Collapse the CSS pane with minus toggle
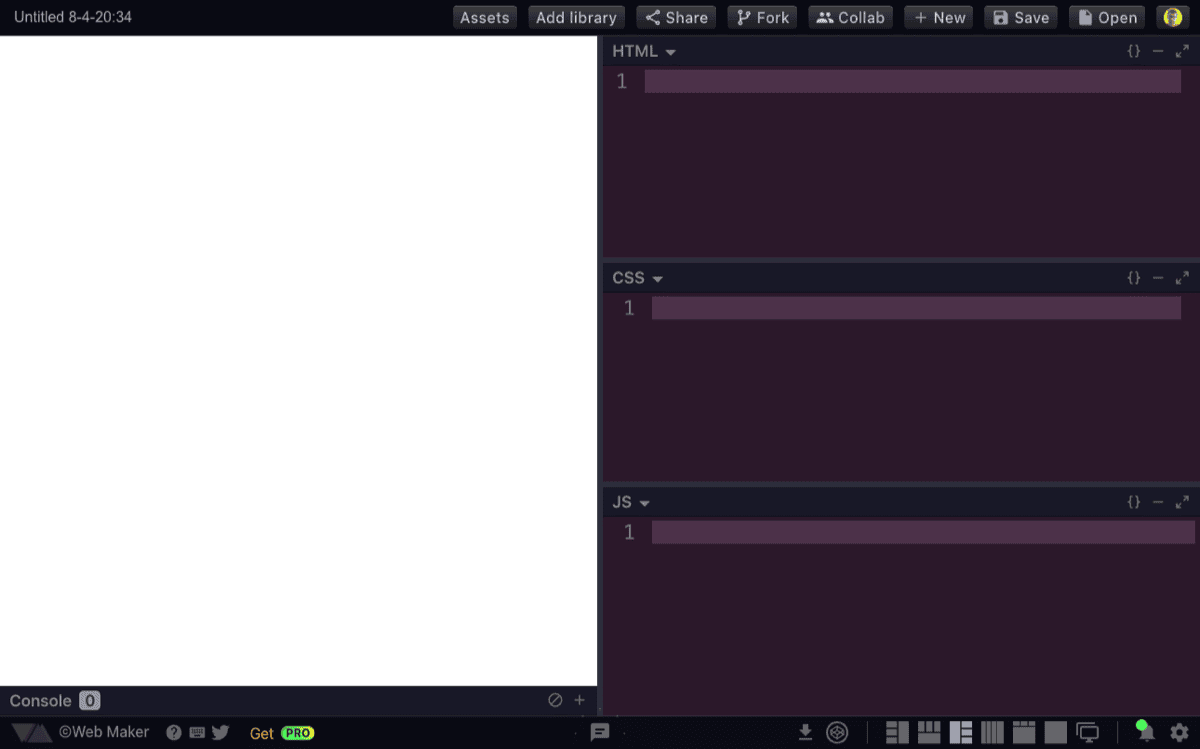Screen dimensions: 1200x749 pos(1158,277)
